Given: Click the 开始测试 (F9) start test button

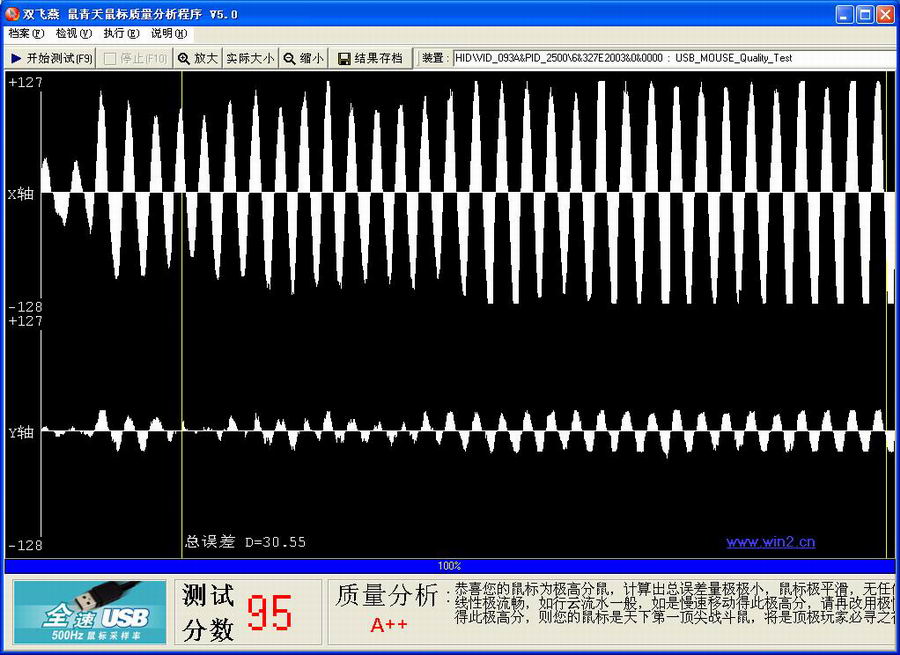Looking at the screenshot, I should click(x=51, y=58).
